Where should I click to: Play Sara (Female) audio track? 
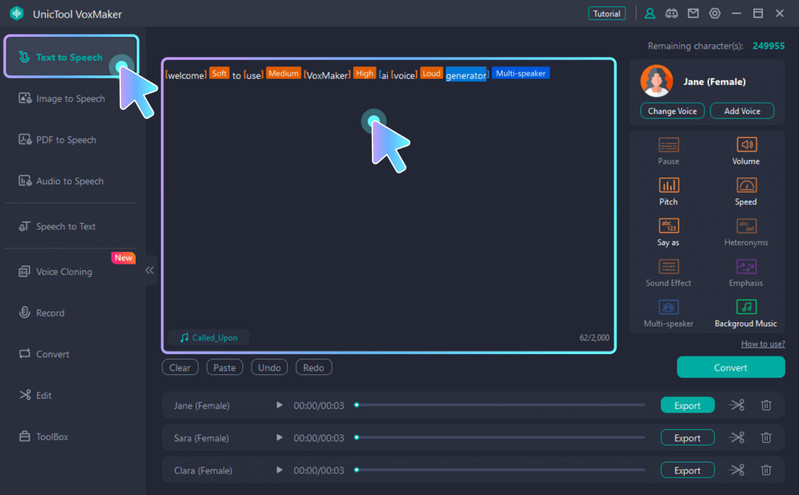point(279,438)
